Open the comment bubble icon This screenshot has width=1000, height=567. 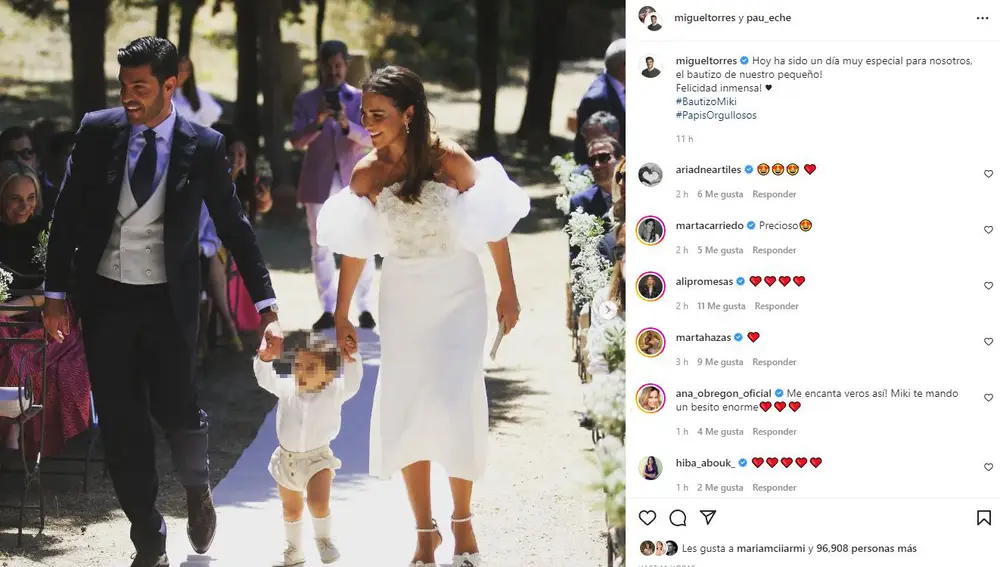678,517
